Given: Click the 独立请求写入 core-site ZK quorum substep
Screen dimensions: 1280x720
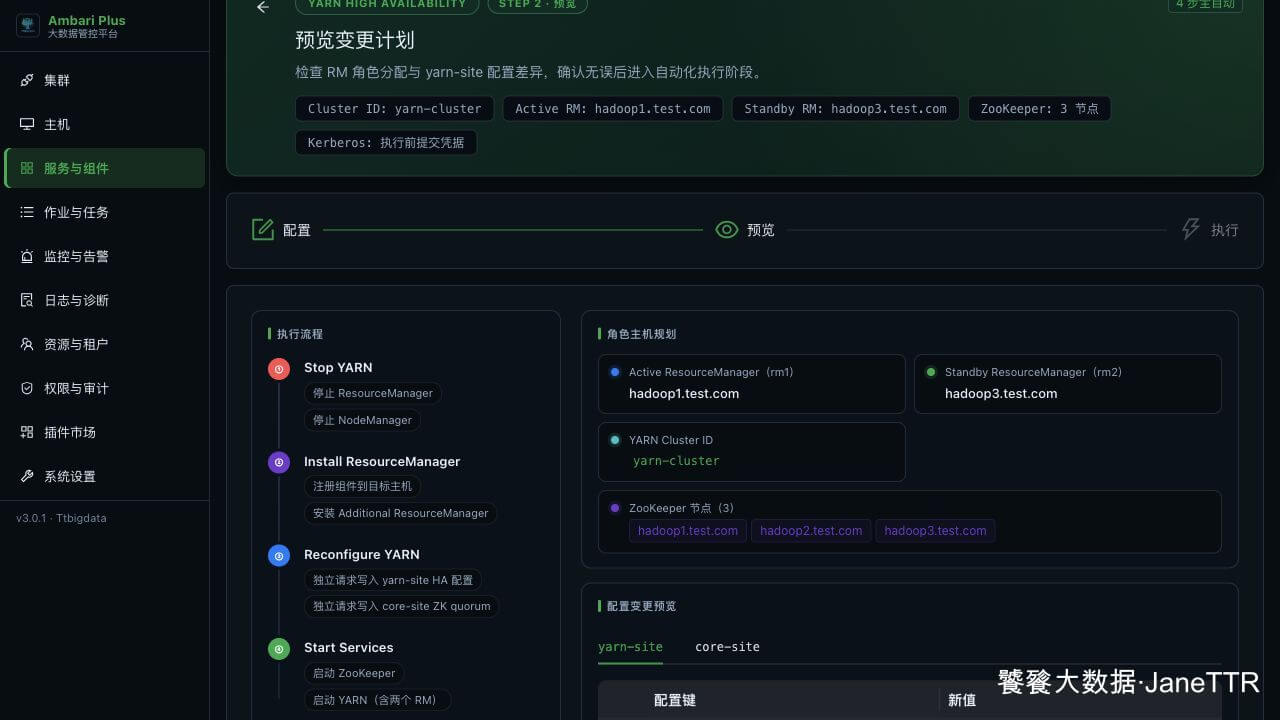Looking at the screenshot, I should pos(401,607).
